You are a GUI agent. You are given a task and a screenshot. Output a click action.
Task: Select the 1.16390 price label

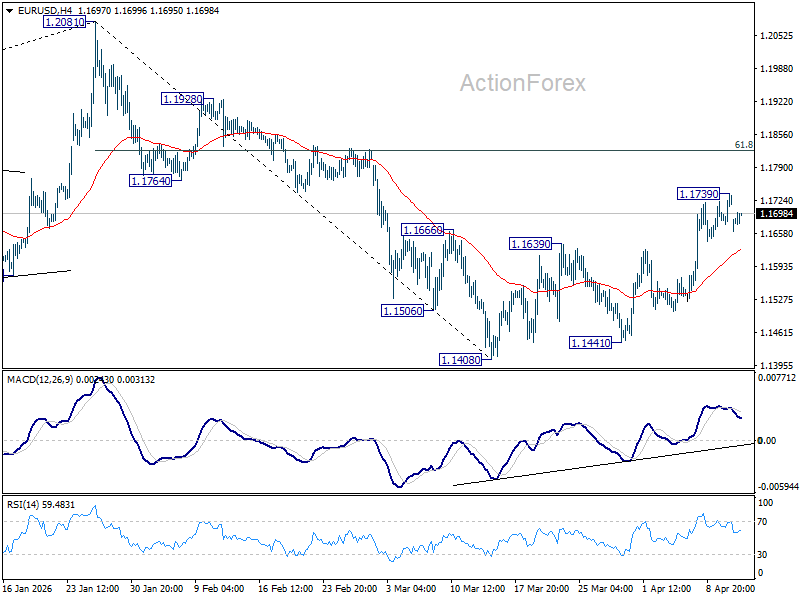tap(531, 244)
